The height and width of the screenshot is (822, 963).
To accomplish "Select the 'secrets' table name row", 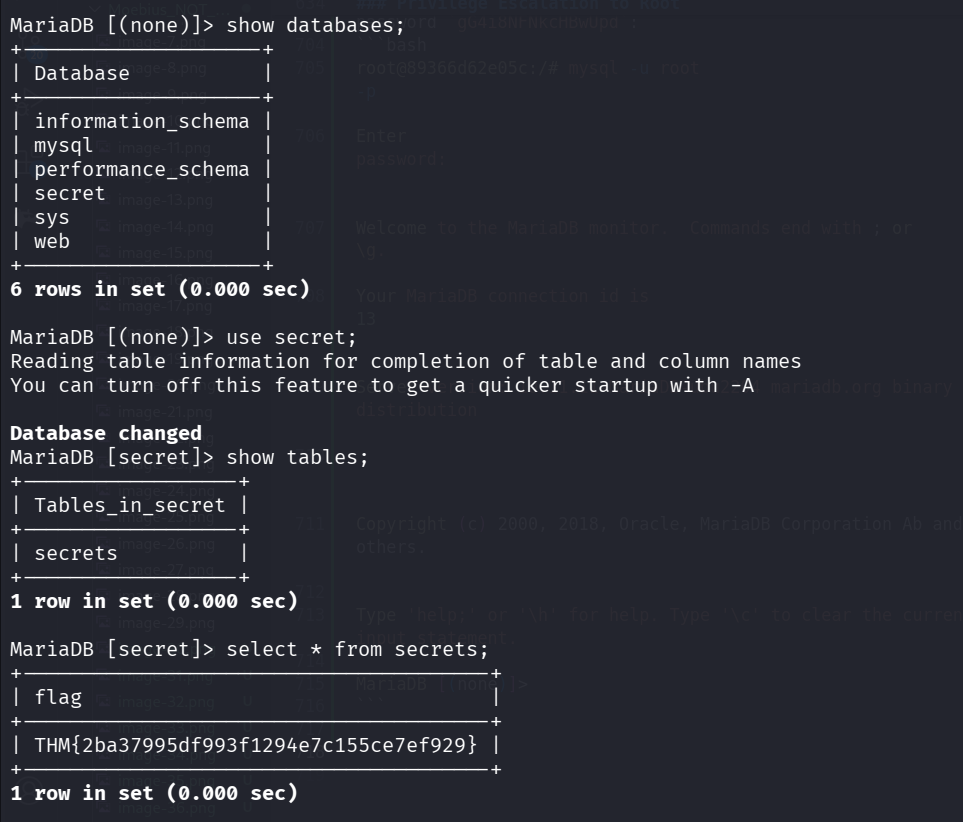I will pyautogui.click(x=76, y=553).
